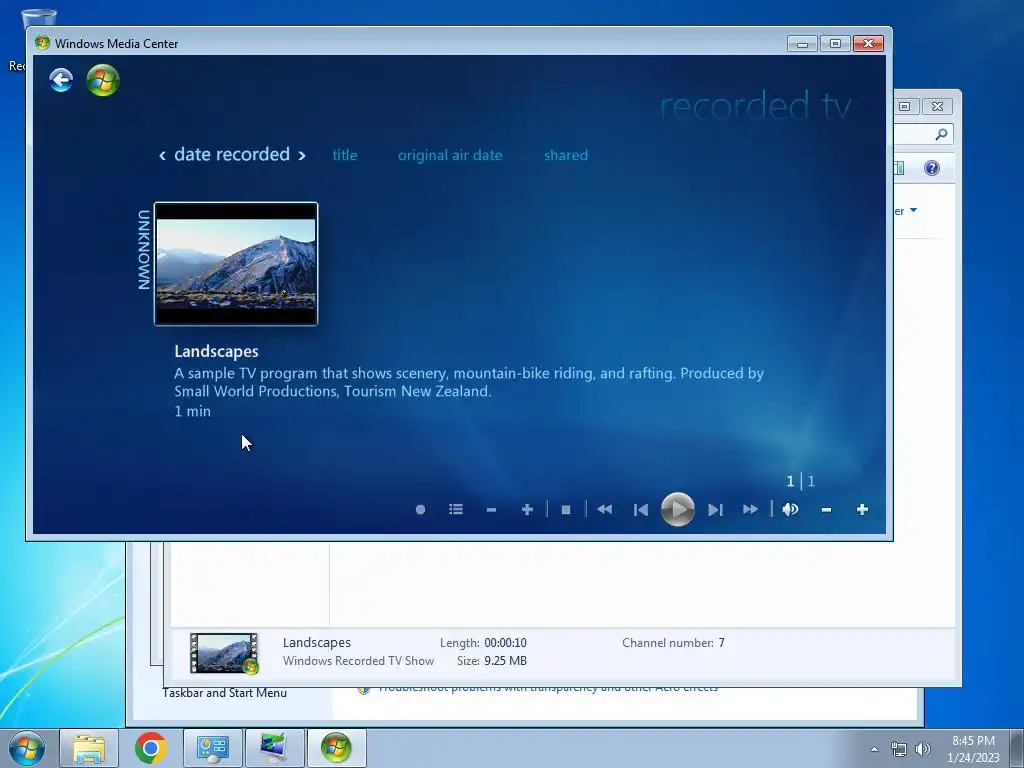Switch to Windows Media Center taskbar icon
Image resolution: width=1024 pixels, height=768 pixels.
click(336, 748)
